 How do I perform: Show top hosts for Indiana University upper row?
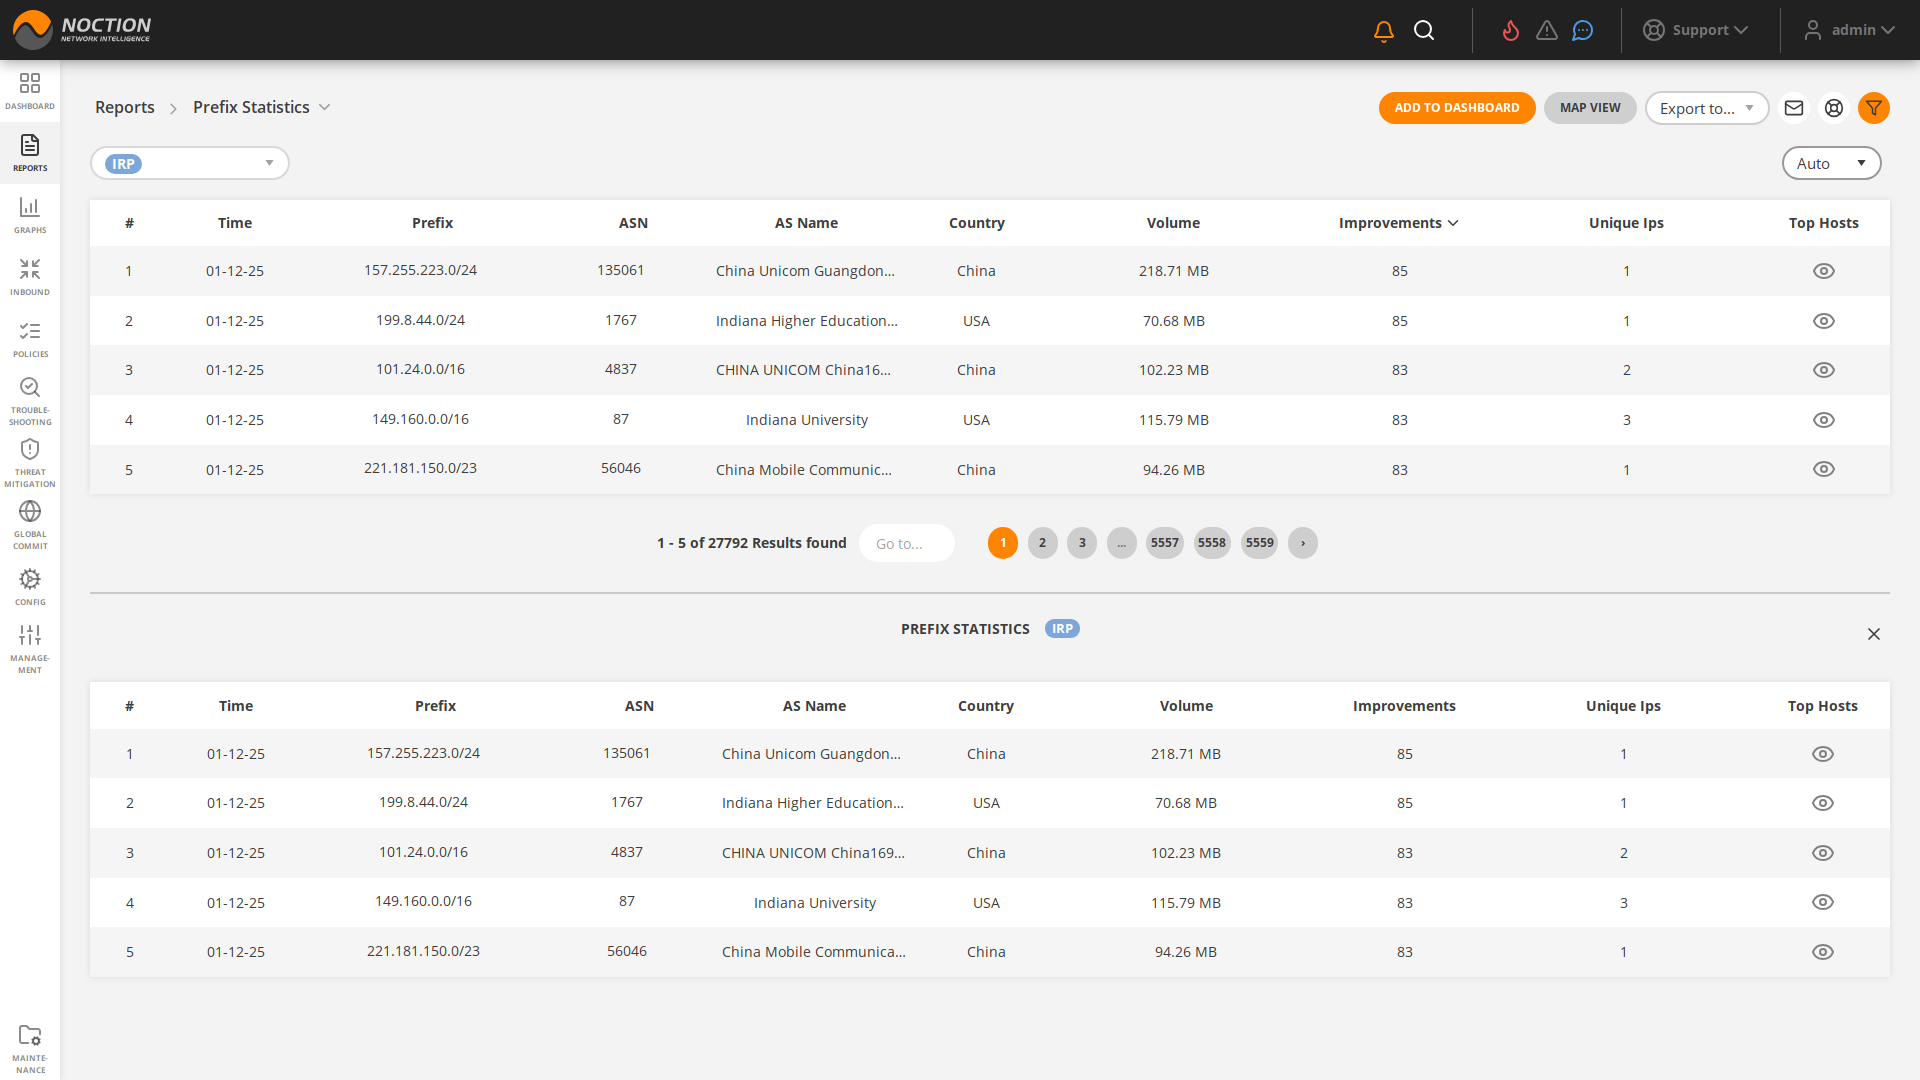1823,420
